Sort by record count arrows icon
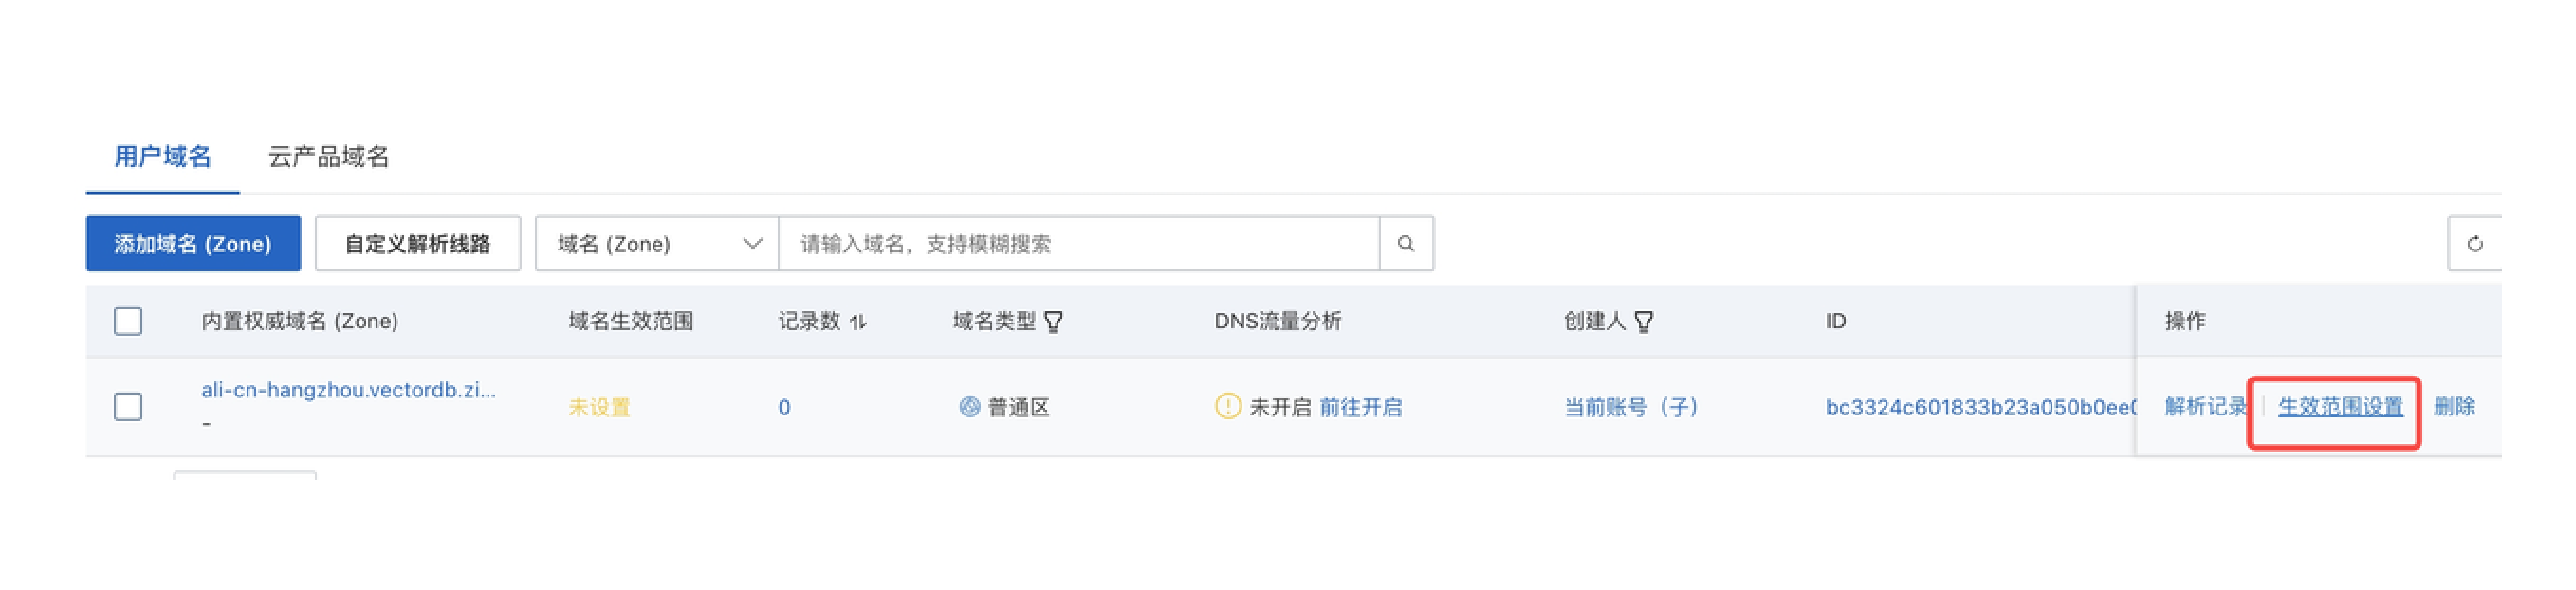 point(858,321)
